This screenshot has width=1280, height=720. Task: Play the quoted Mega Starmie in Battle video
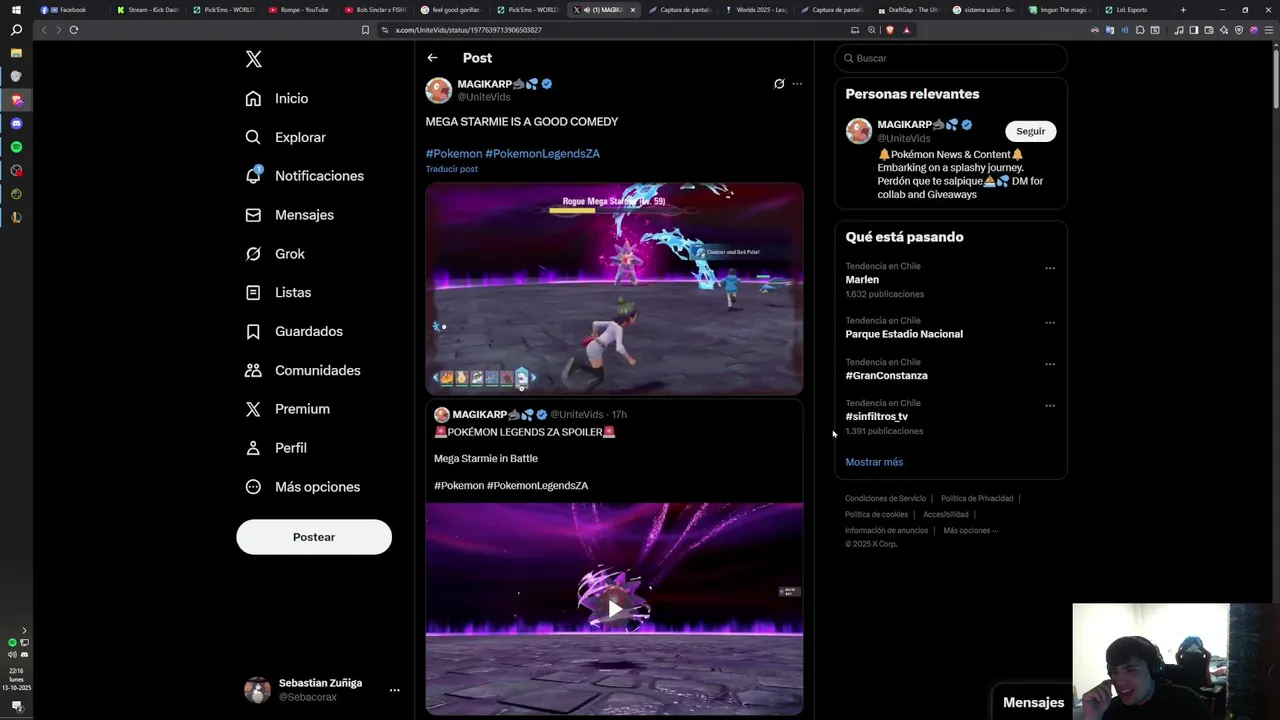[x=614, y=608]
